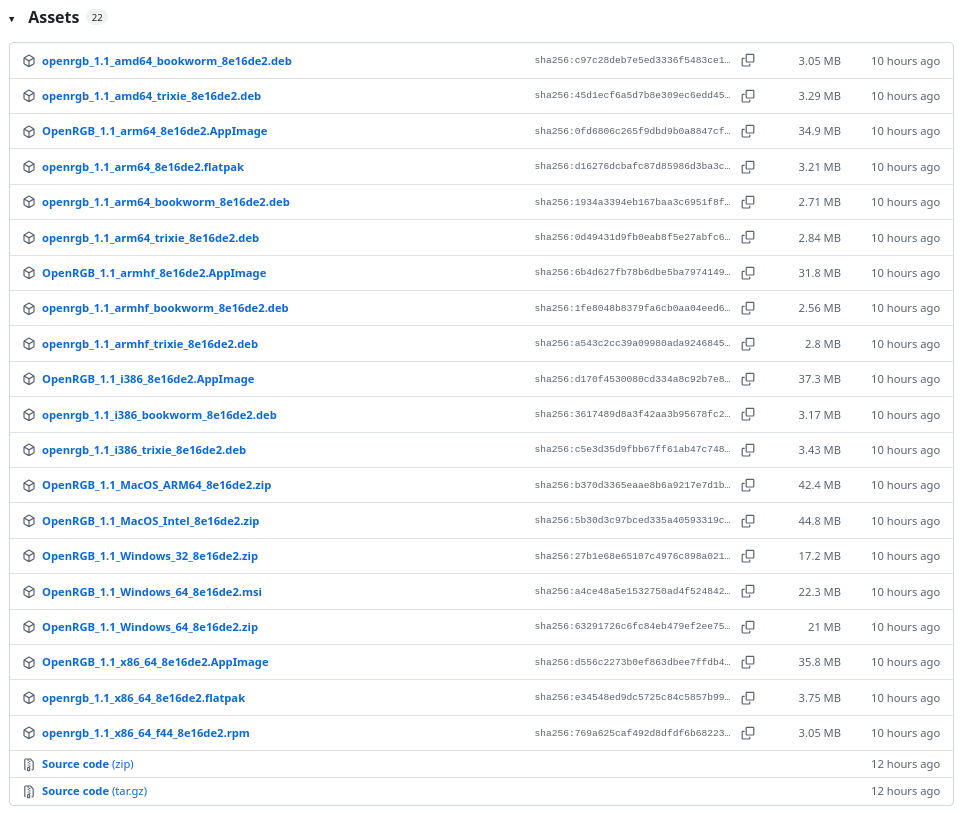Download OpenRGB_1.1_Windows_64_8e16de2.zip
The image size is (964, 813).
[149, 627]
